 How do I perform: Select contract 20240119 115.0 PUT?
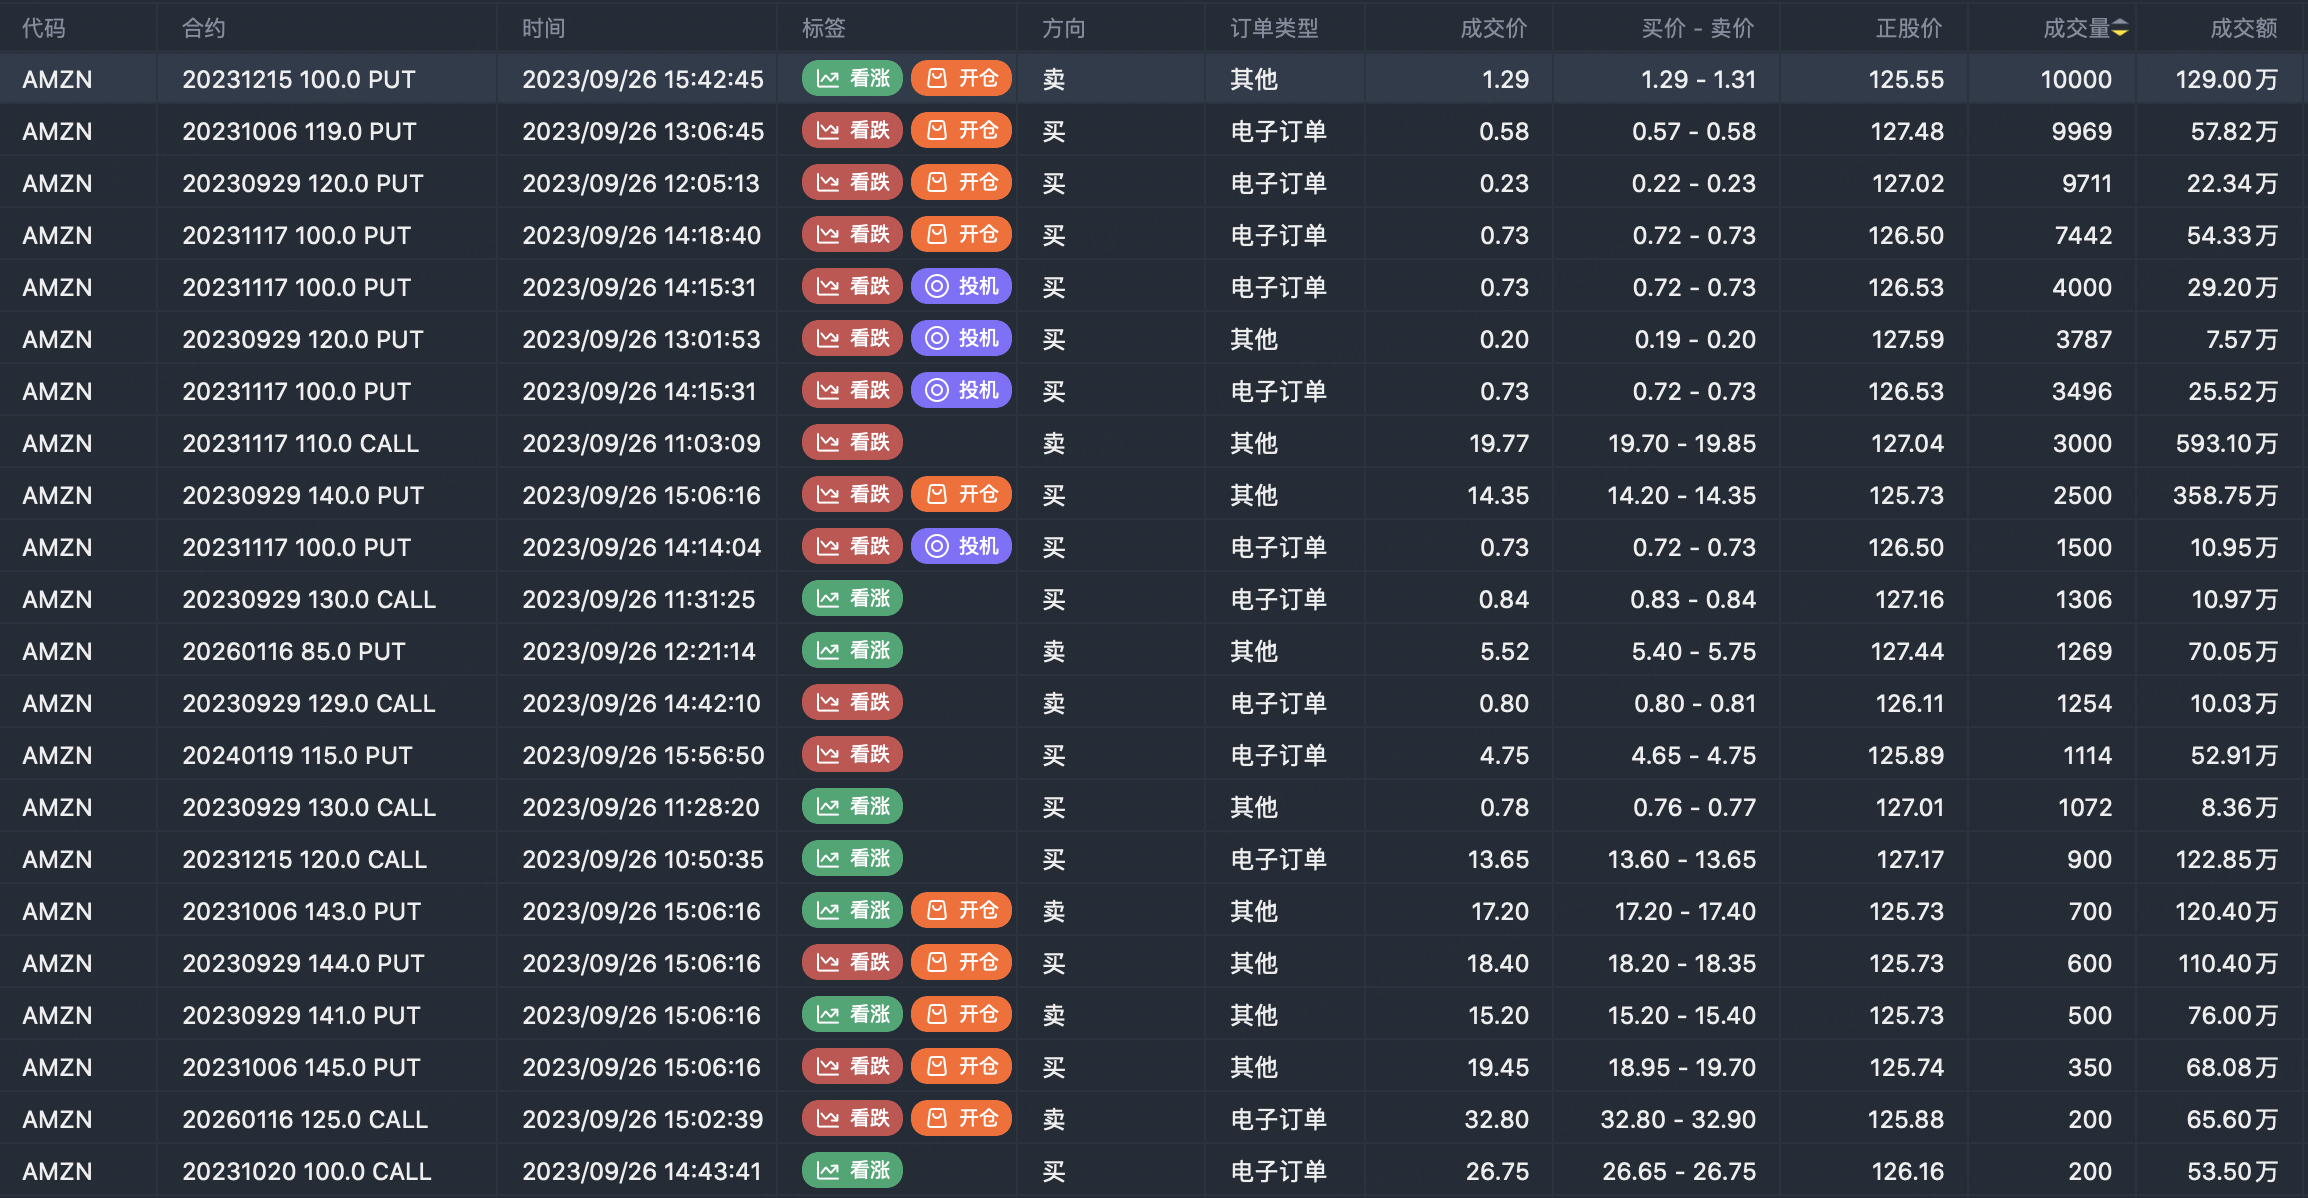(297, 755)
